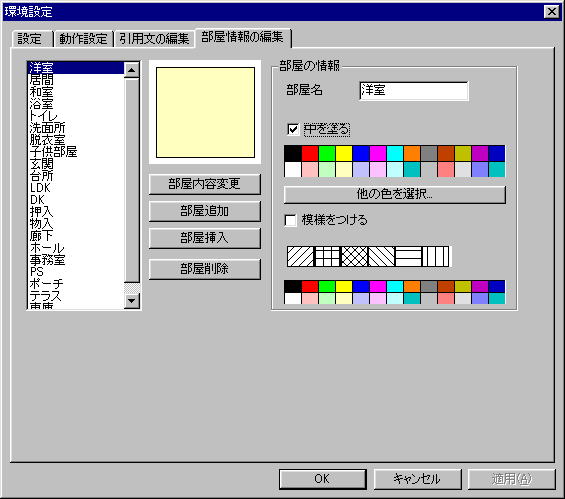Uncheck the 中を塗る fill checkbox
The image size is (565, 499).
click(x=293, y=129)
